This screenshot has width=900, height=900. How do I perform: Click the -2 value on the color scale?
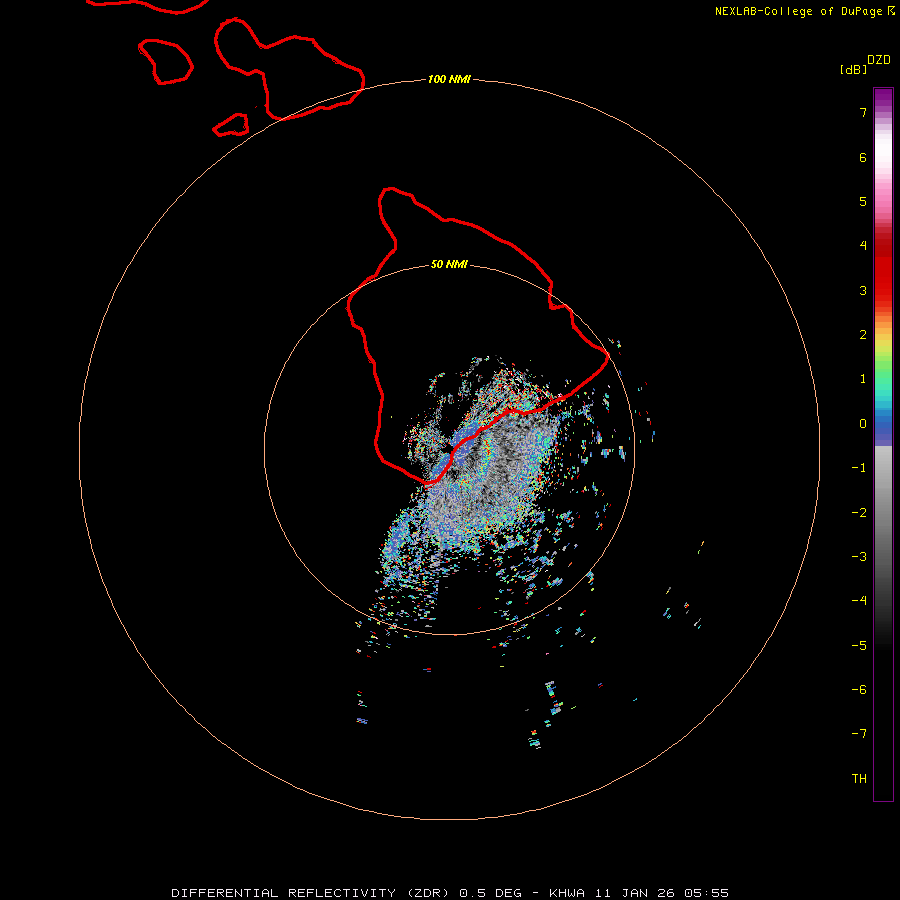(x=859, y=513)
